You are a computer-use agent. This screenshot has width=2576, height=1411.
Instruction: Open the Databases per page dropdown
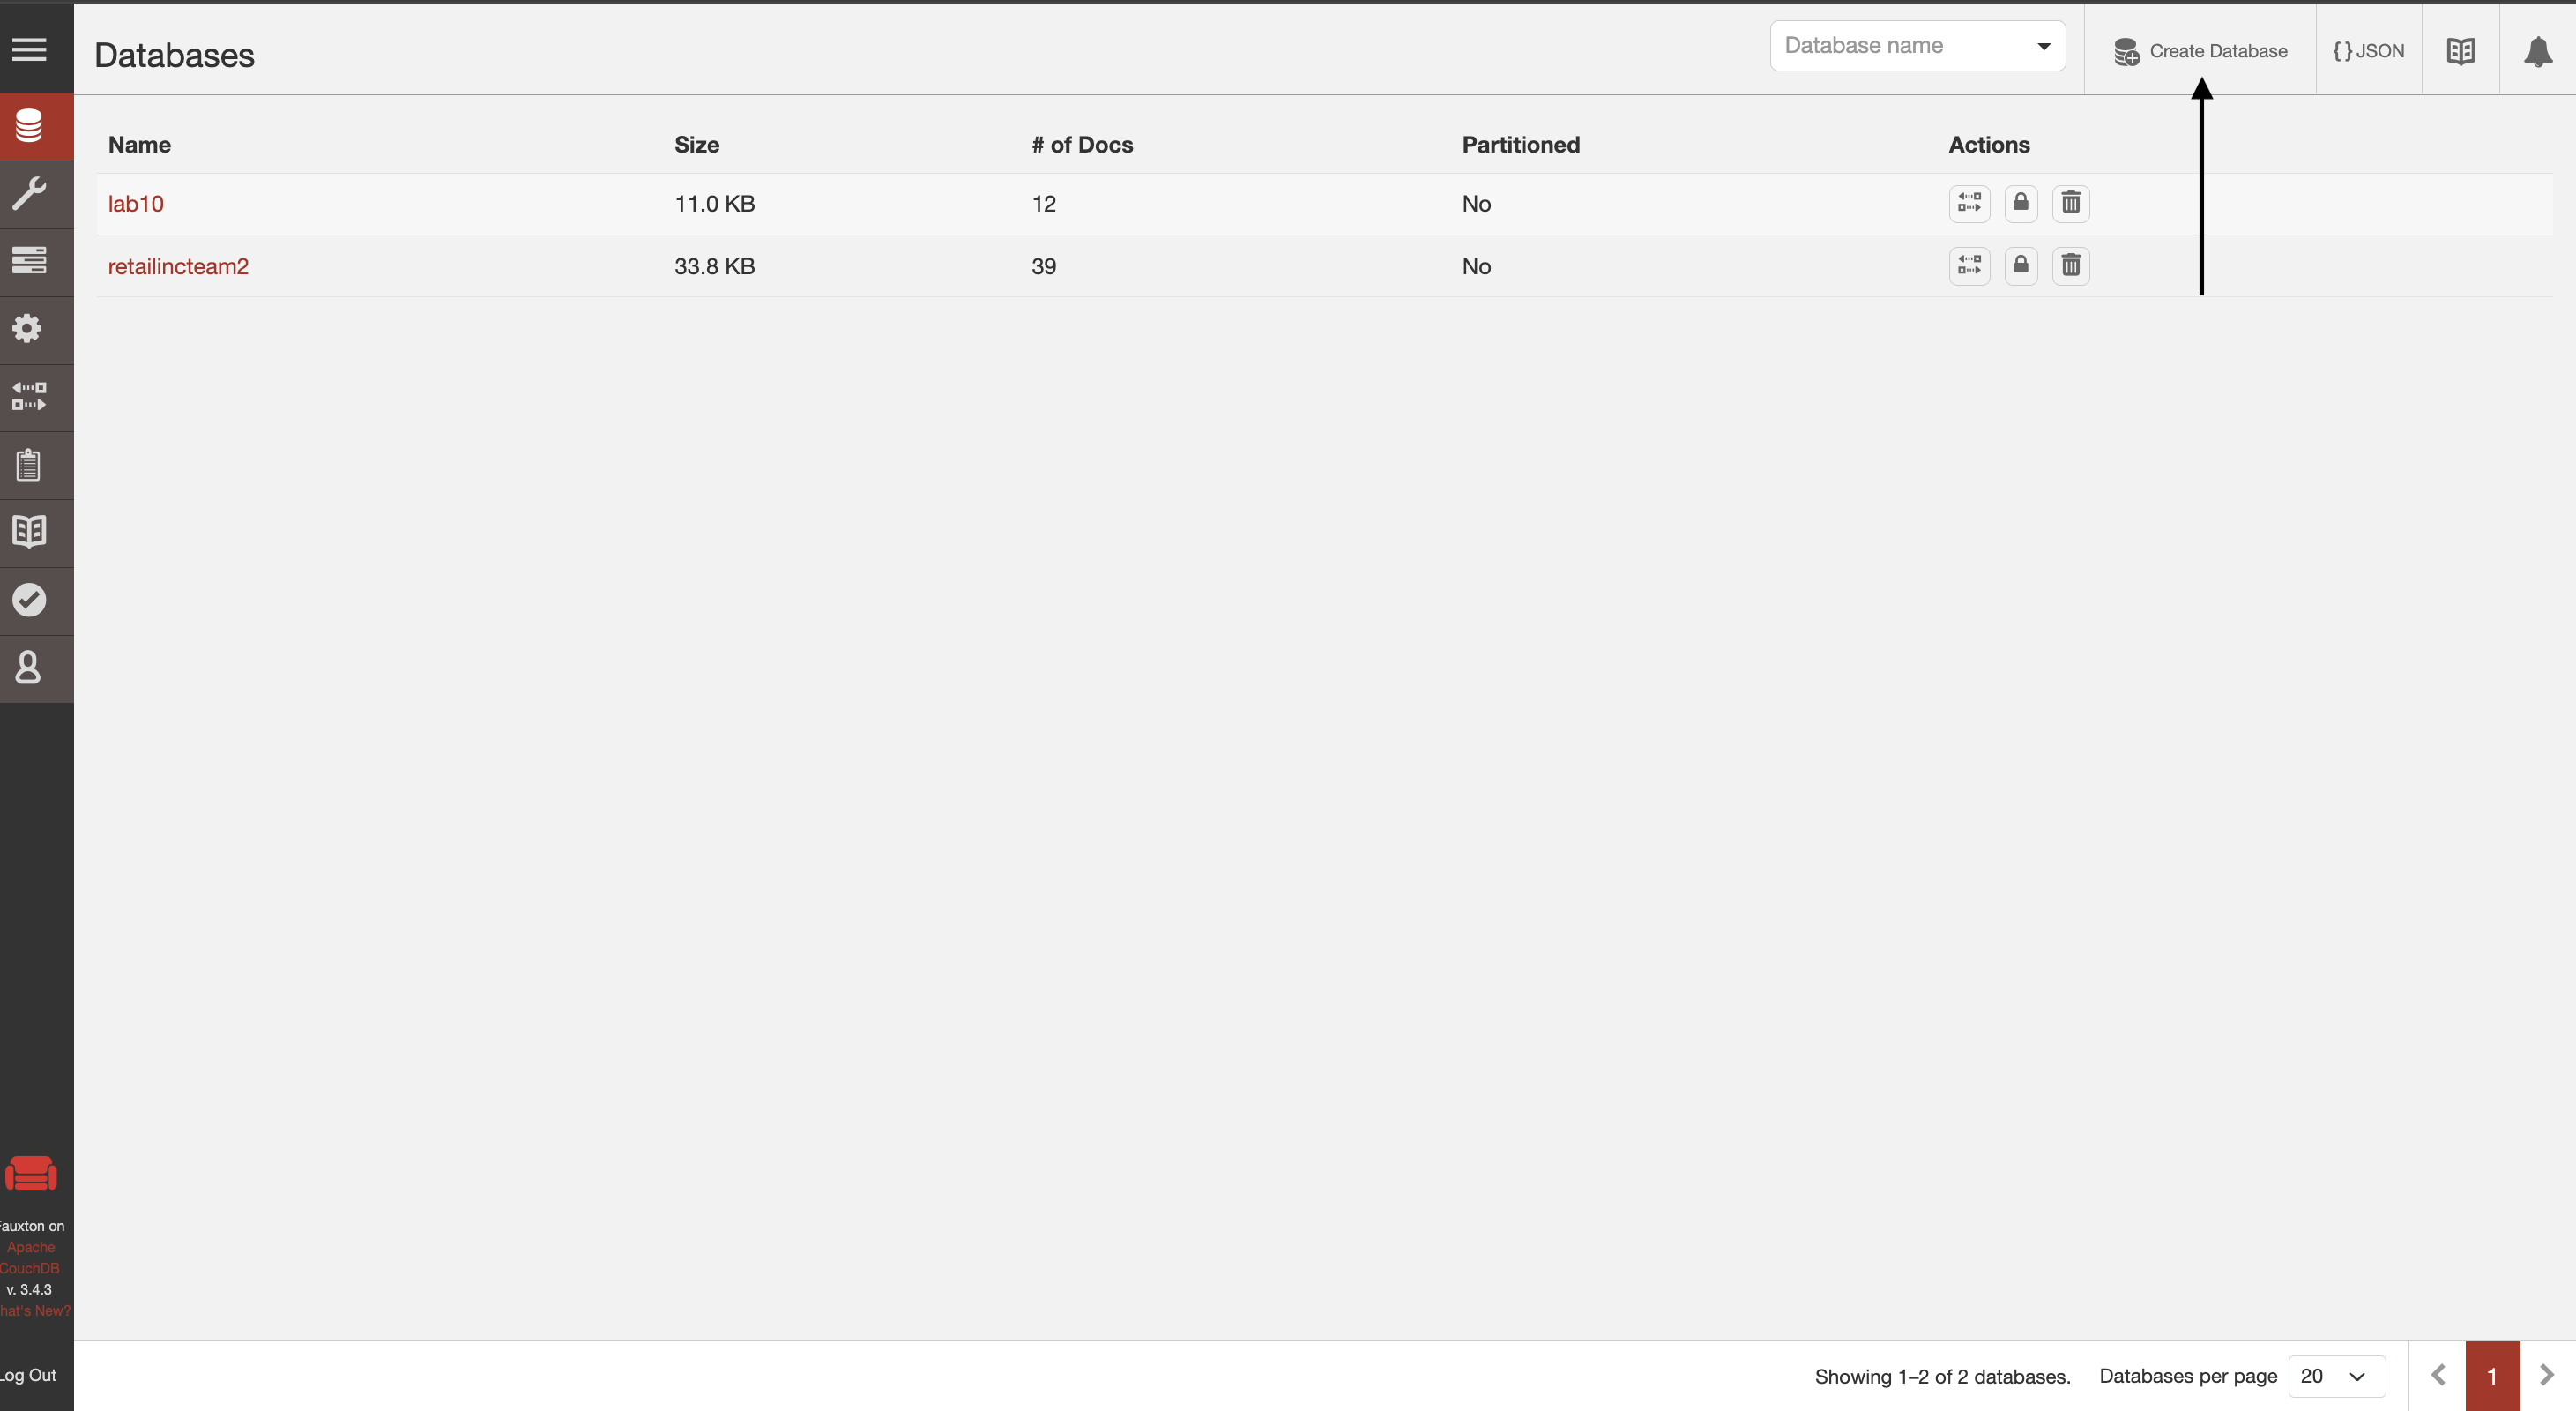point(2336,1376)
